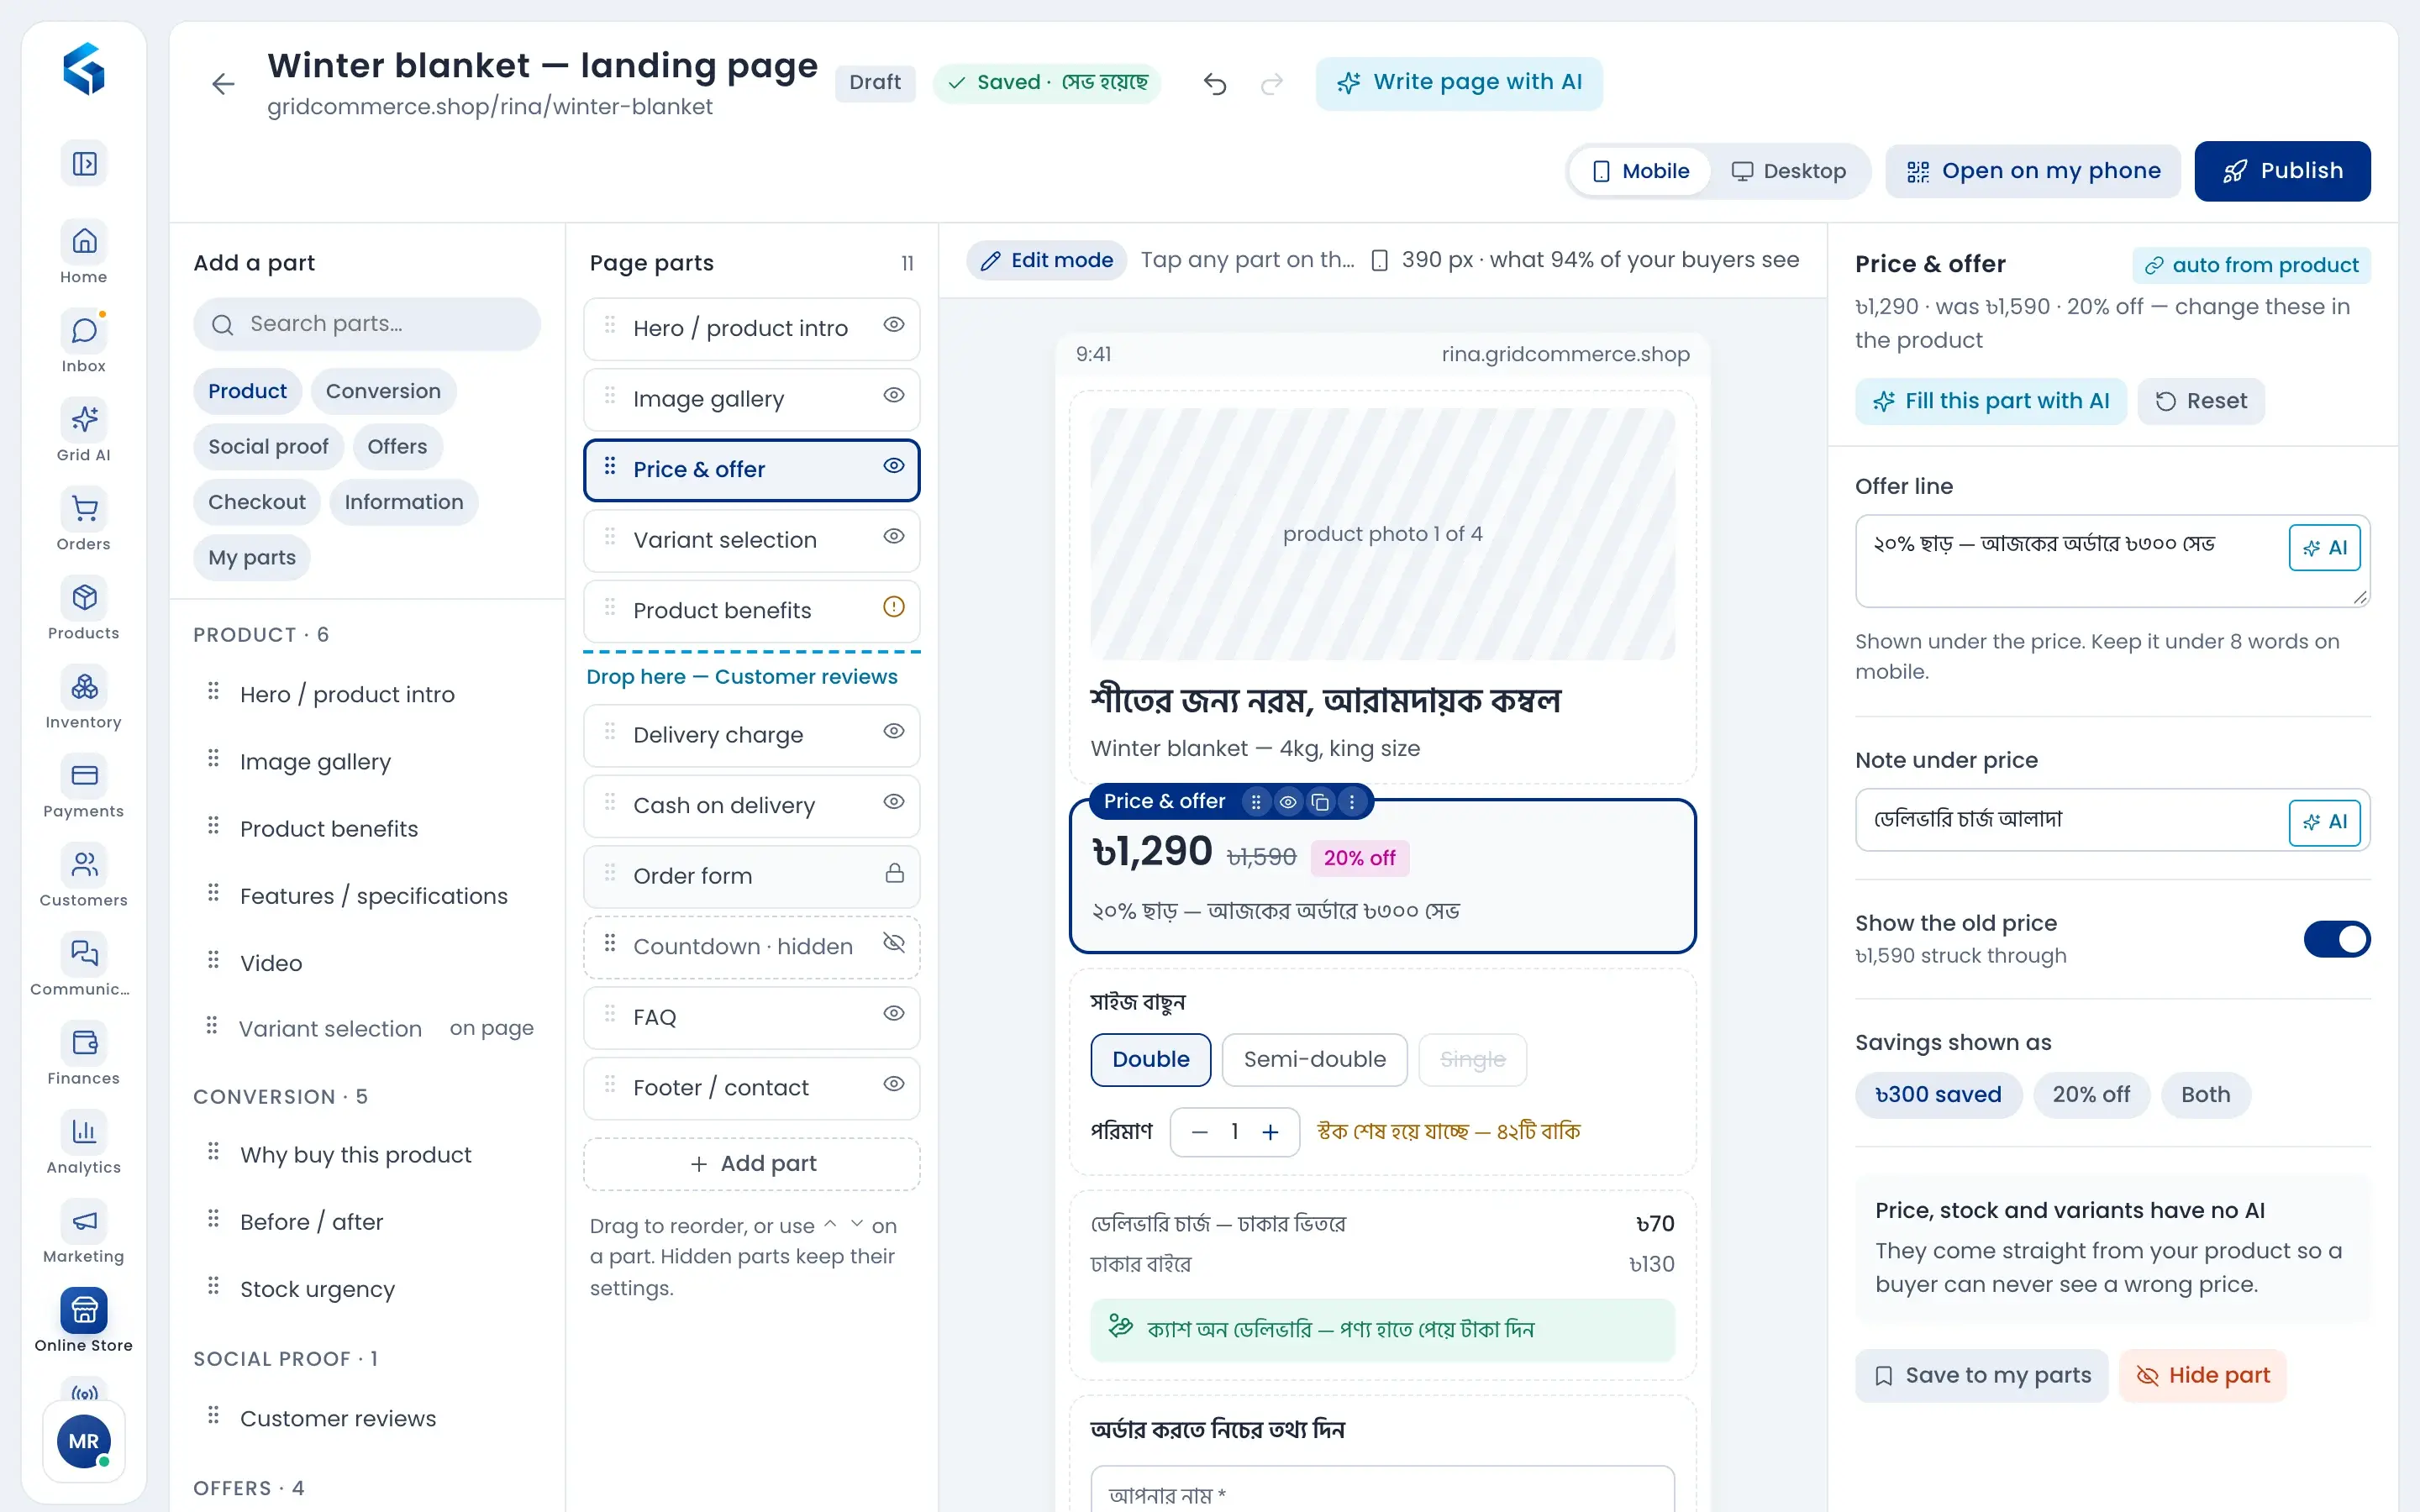The height and width of the screenshot is (1512, 2420).
Task: Toggle visibility of Hero / product intro part
Action: pyautogui.click(x=894, y=325)
